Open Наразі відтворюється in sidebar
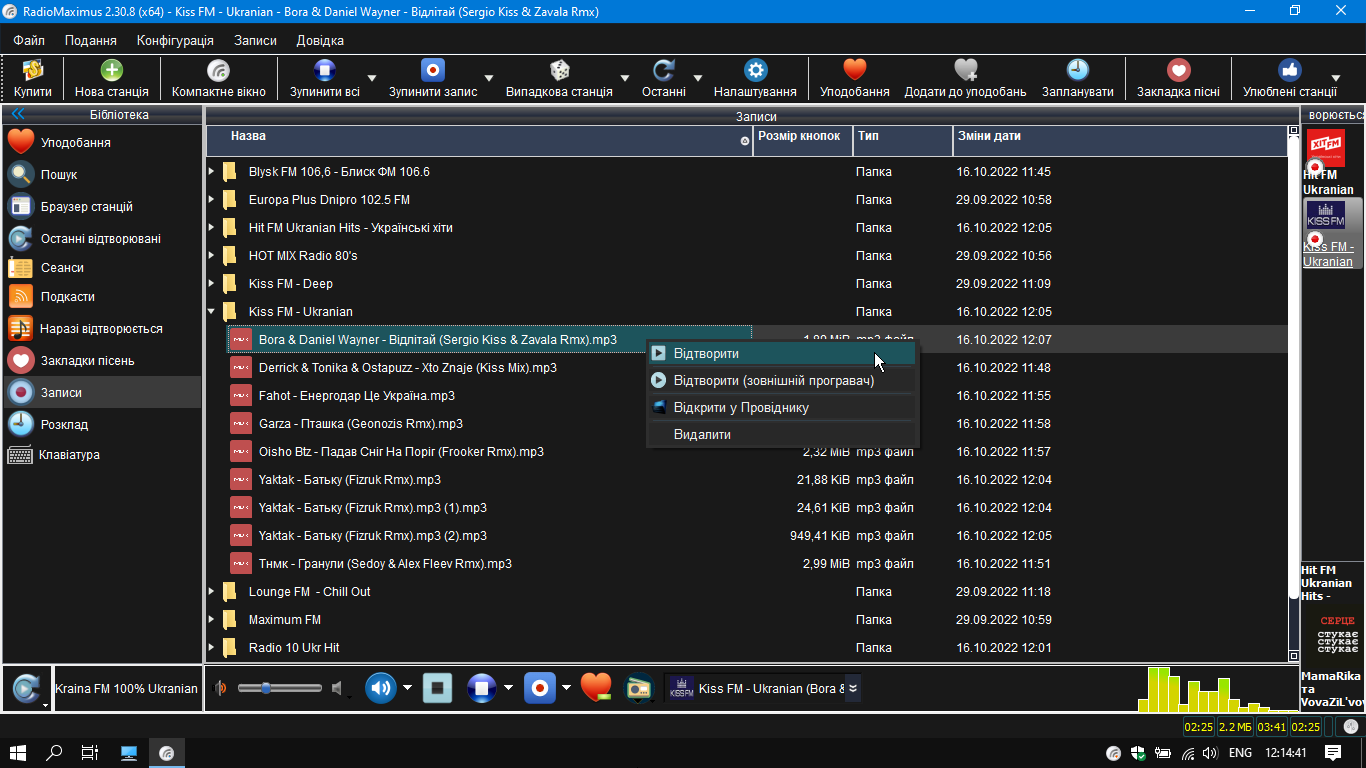 (102, 329)
